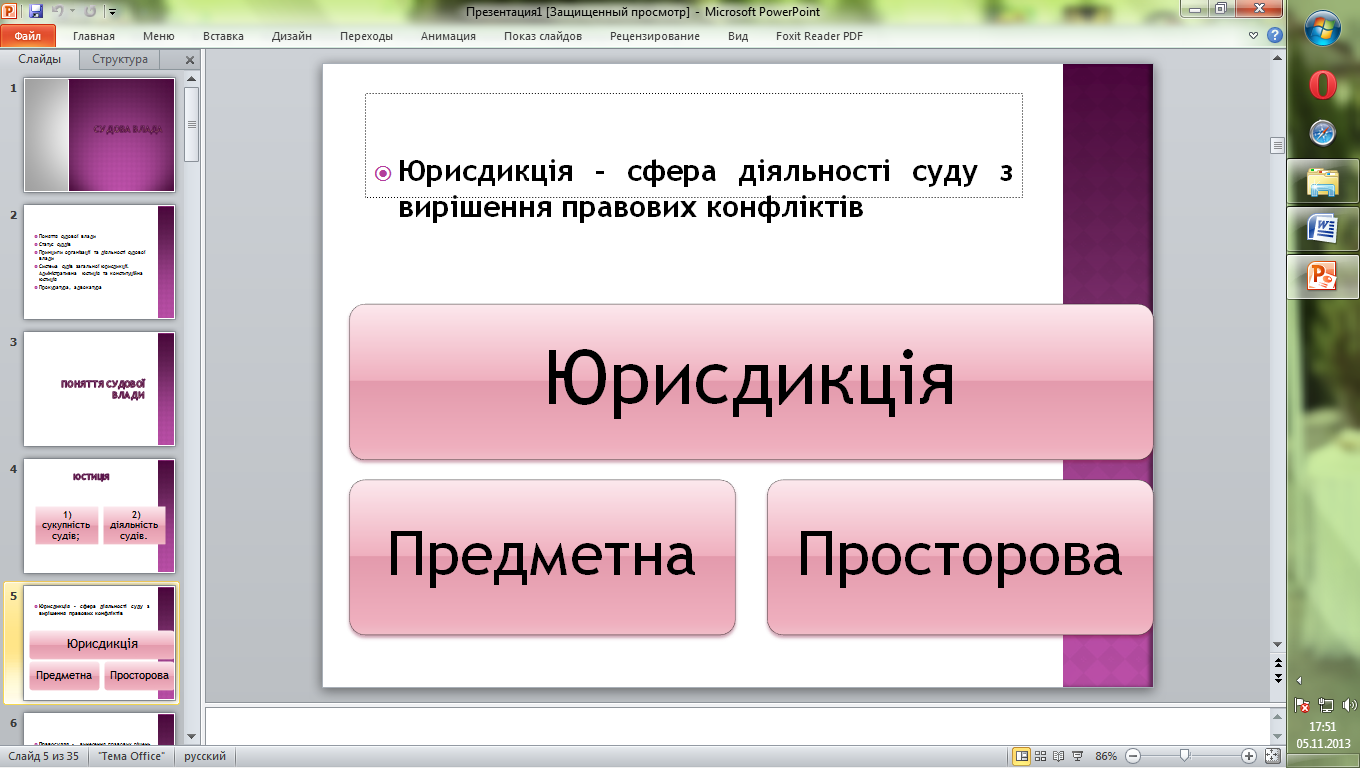Viewport: 1360px width, 768px height.
Task: Click the zoom out minus button
Action: [1132, 756]
